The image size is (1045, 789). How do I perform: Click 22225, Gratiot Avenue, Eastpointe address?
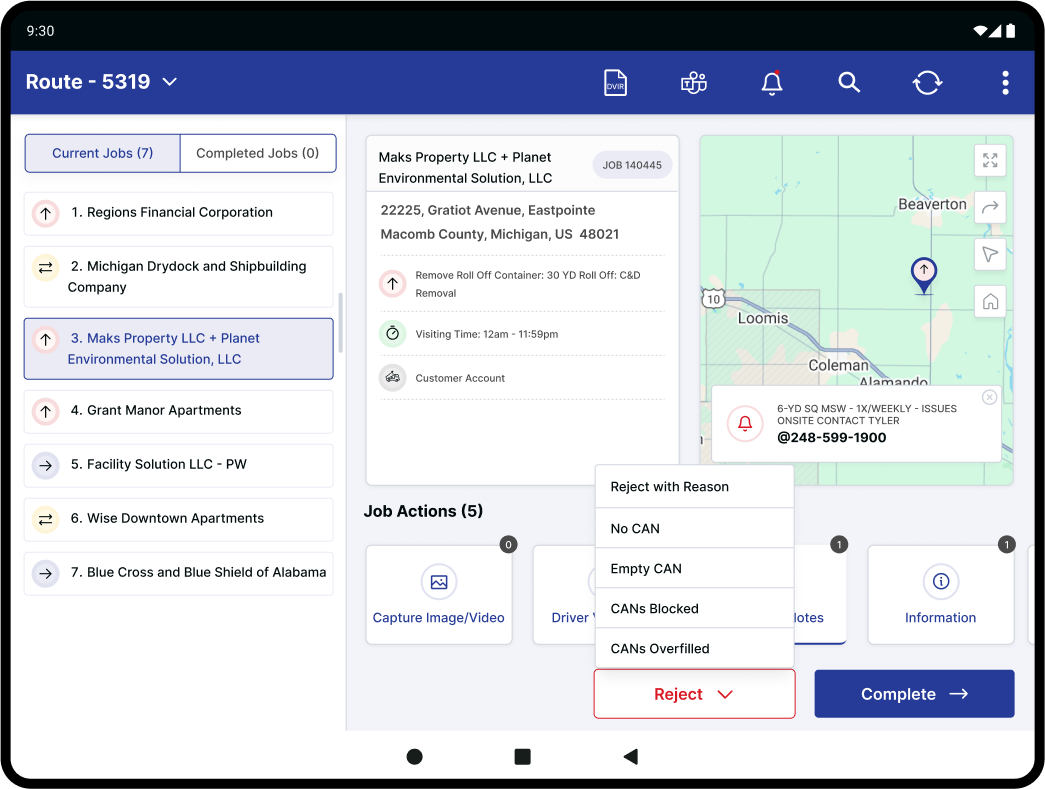tap(488, 211)
